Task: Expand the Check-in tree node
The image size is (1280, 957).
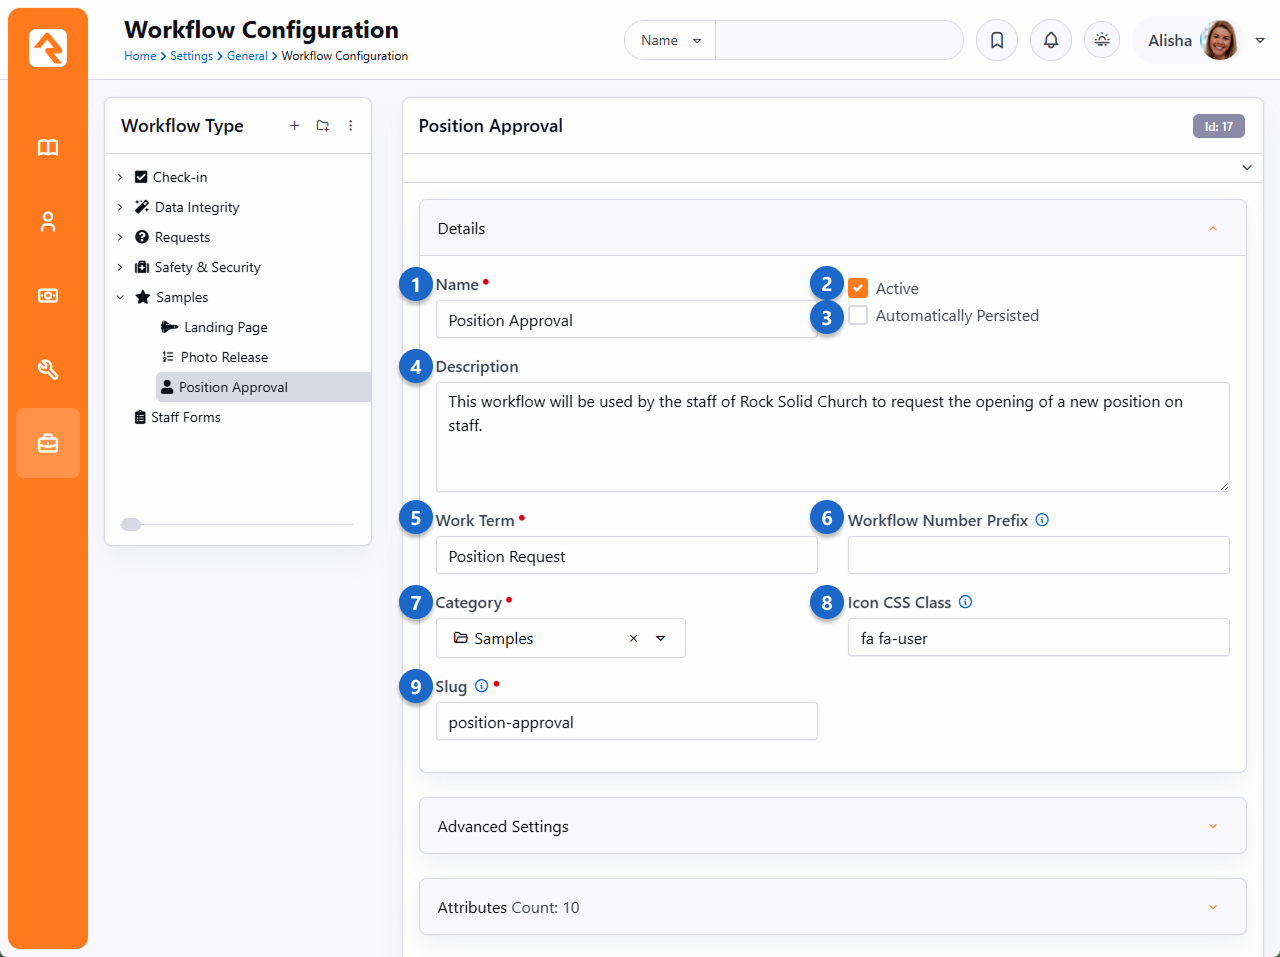Action: click(x=120, y=177)
